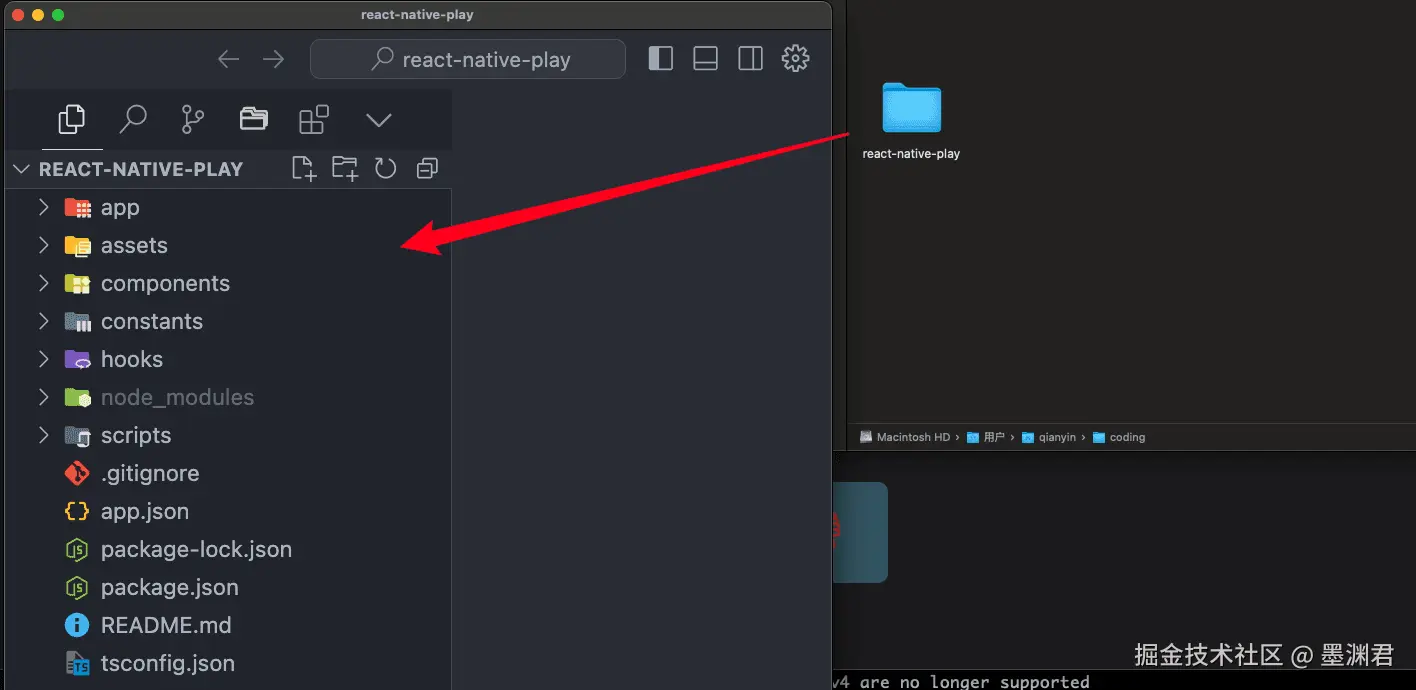The width and height of the screenshot is (1416, 690).
Task: Click the curly braces icon of app.json
Action: point(77,512)
